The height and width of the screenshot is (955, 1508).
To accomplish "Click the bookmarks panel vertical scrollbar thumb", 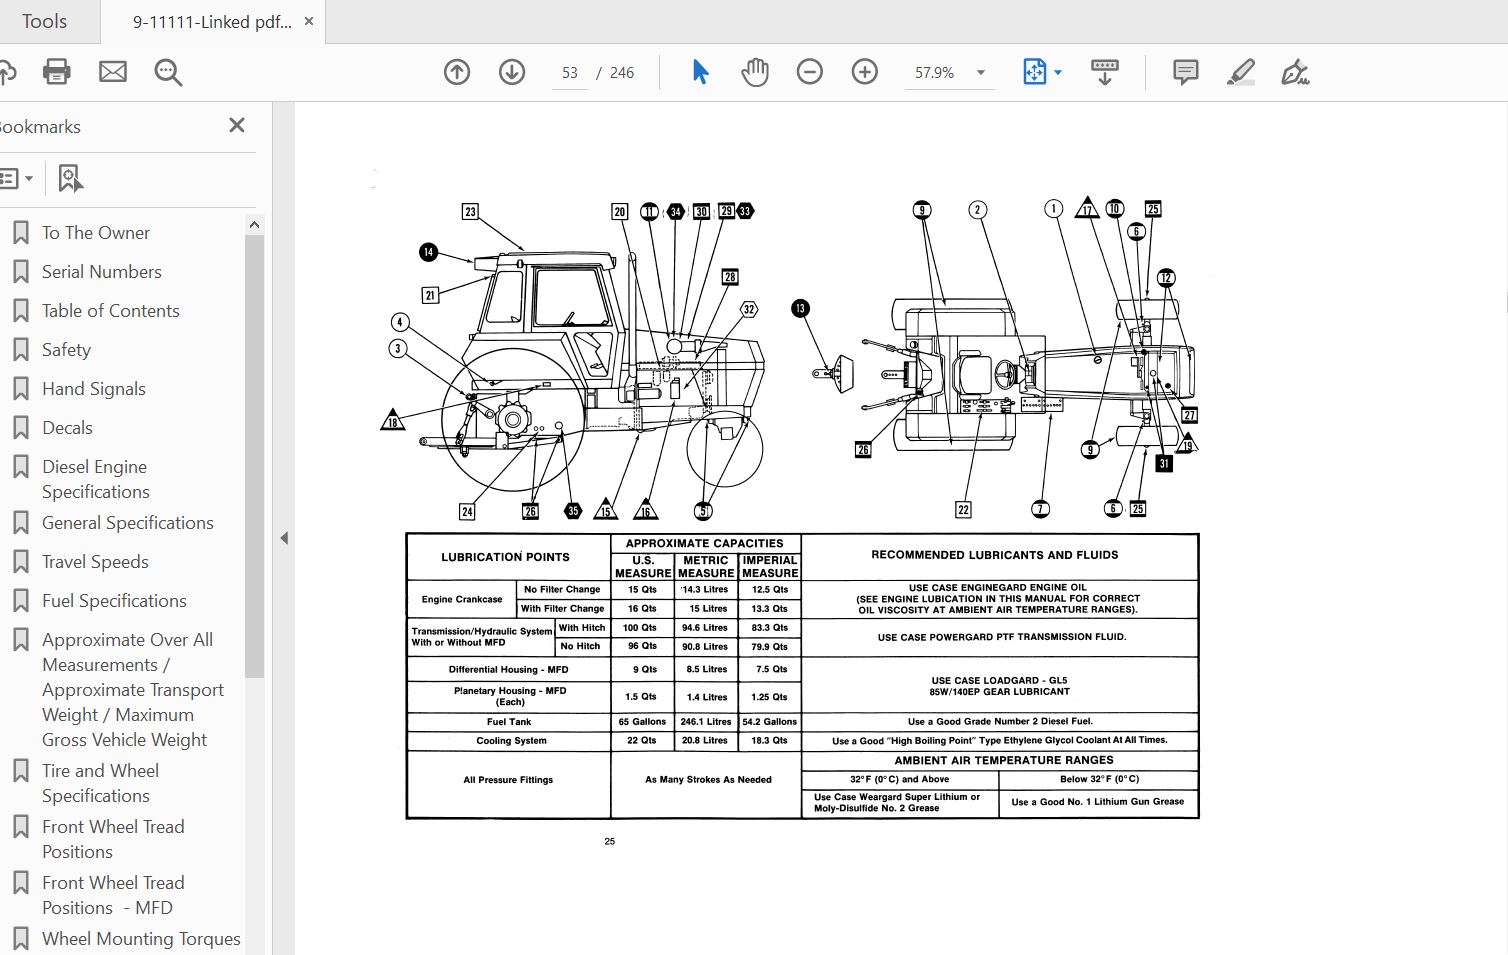I will (254, 456).
